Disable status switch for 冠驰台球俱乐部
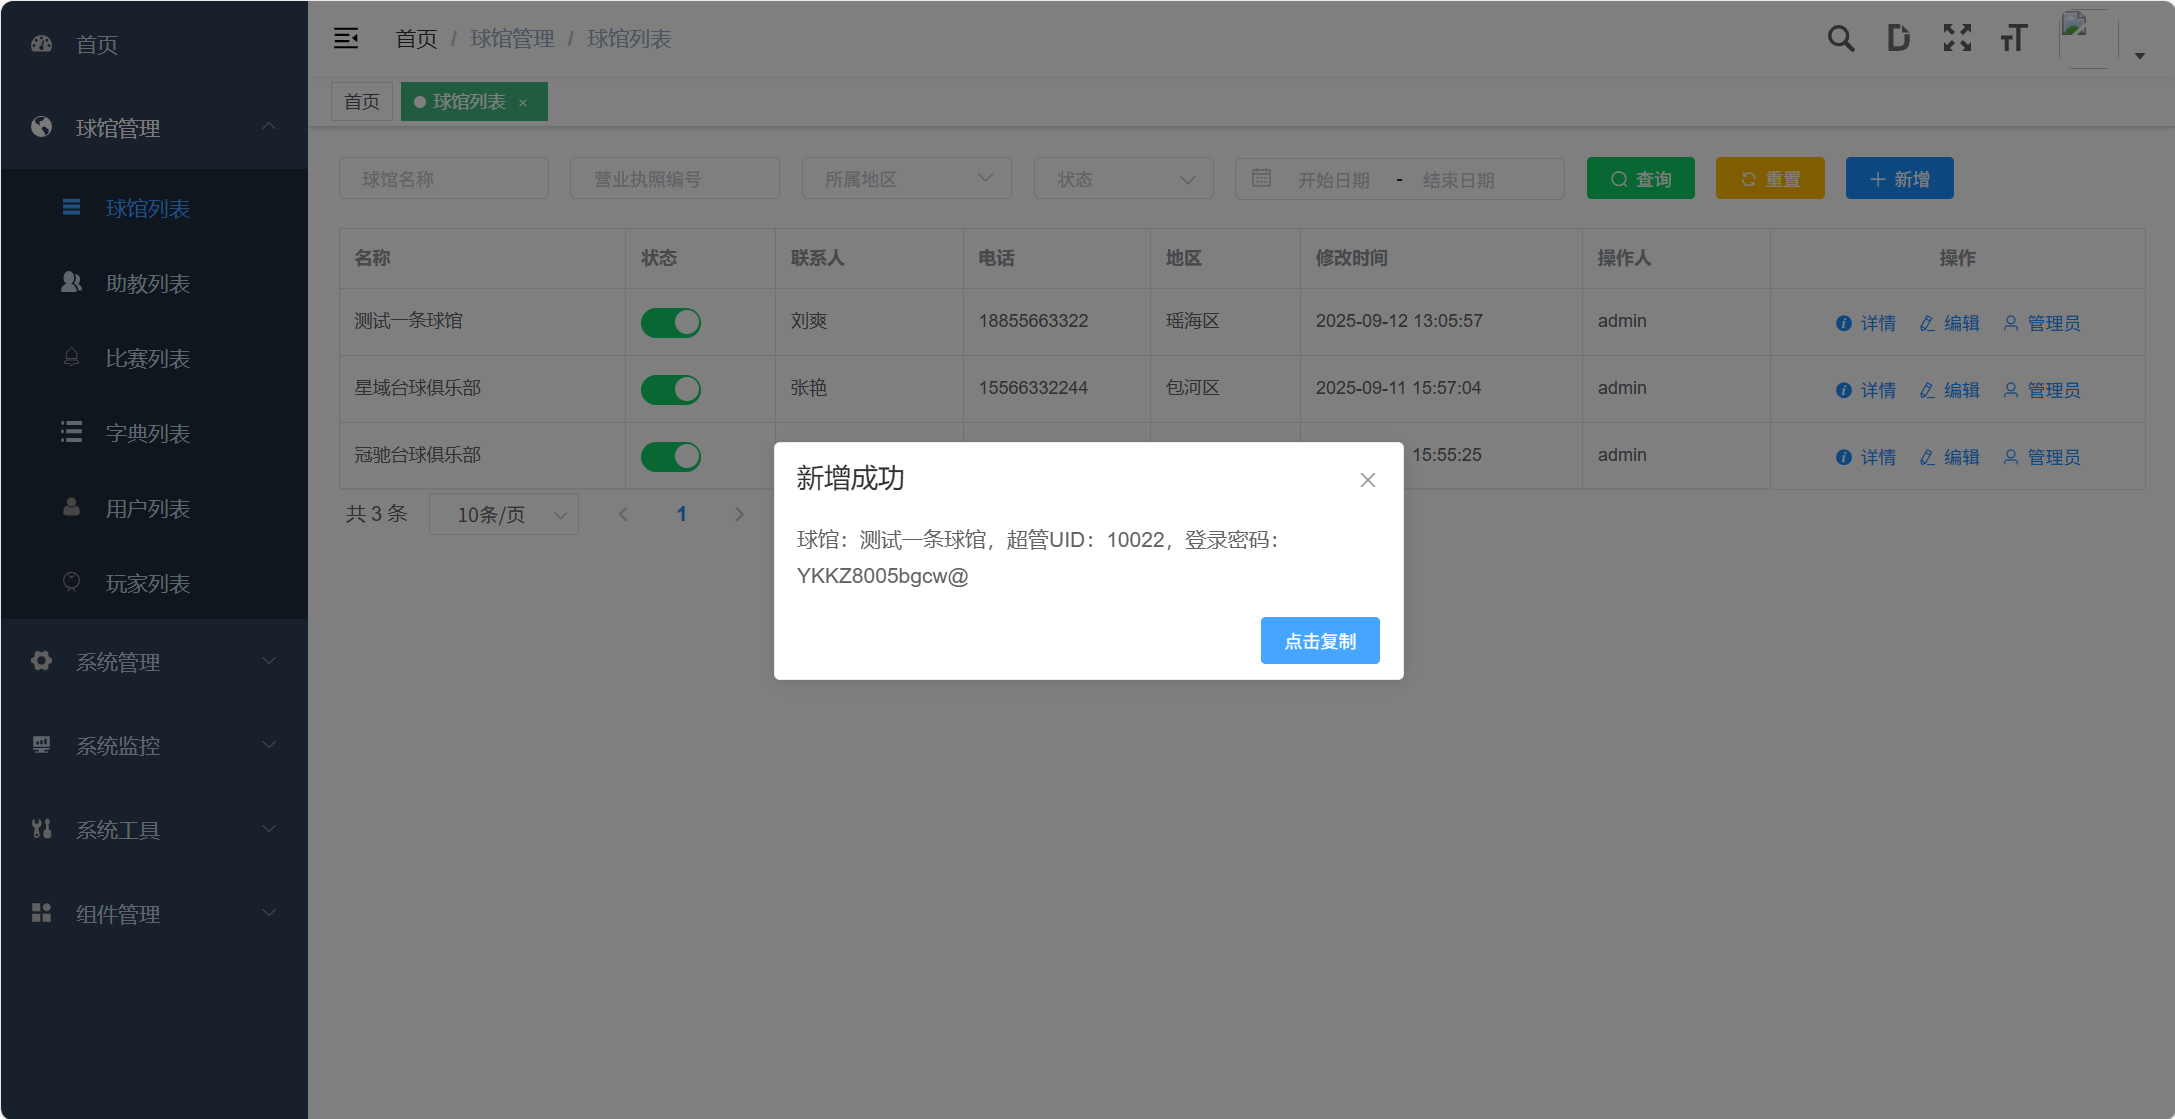Image resolution: width=2175 pixels, height=1119 pixels. (670, 456)
